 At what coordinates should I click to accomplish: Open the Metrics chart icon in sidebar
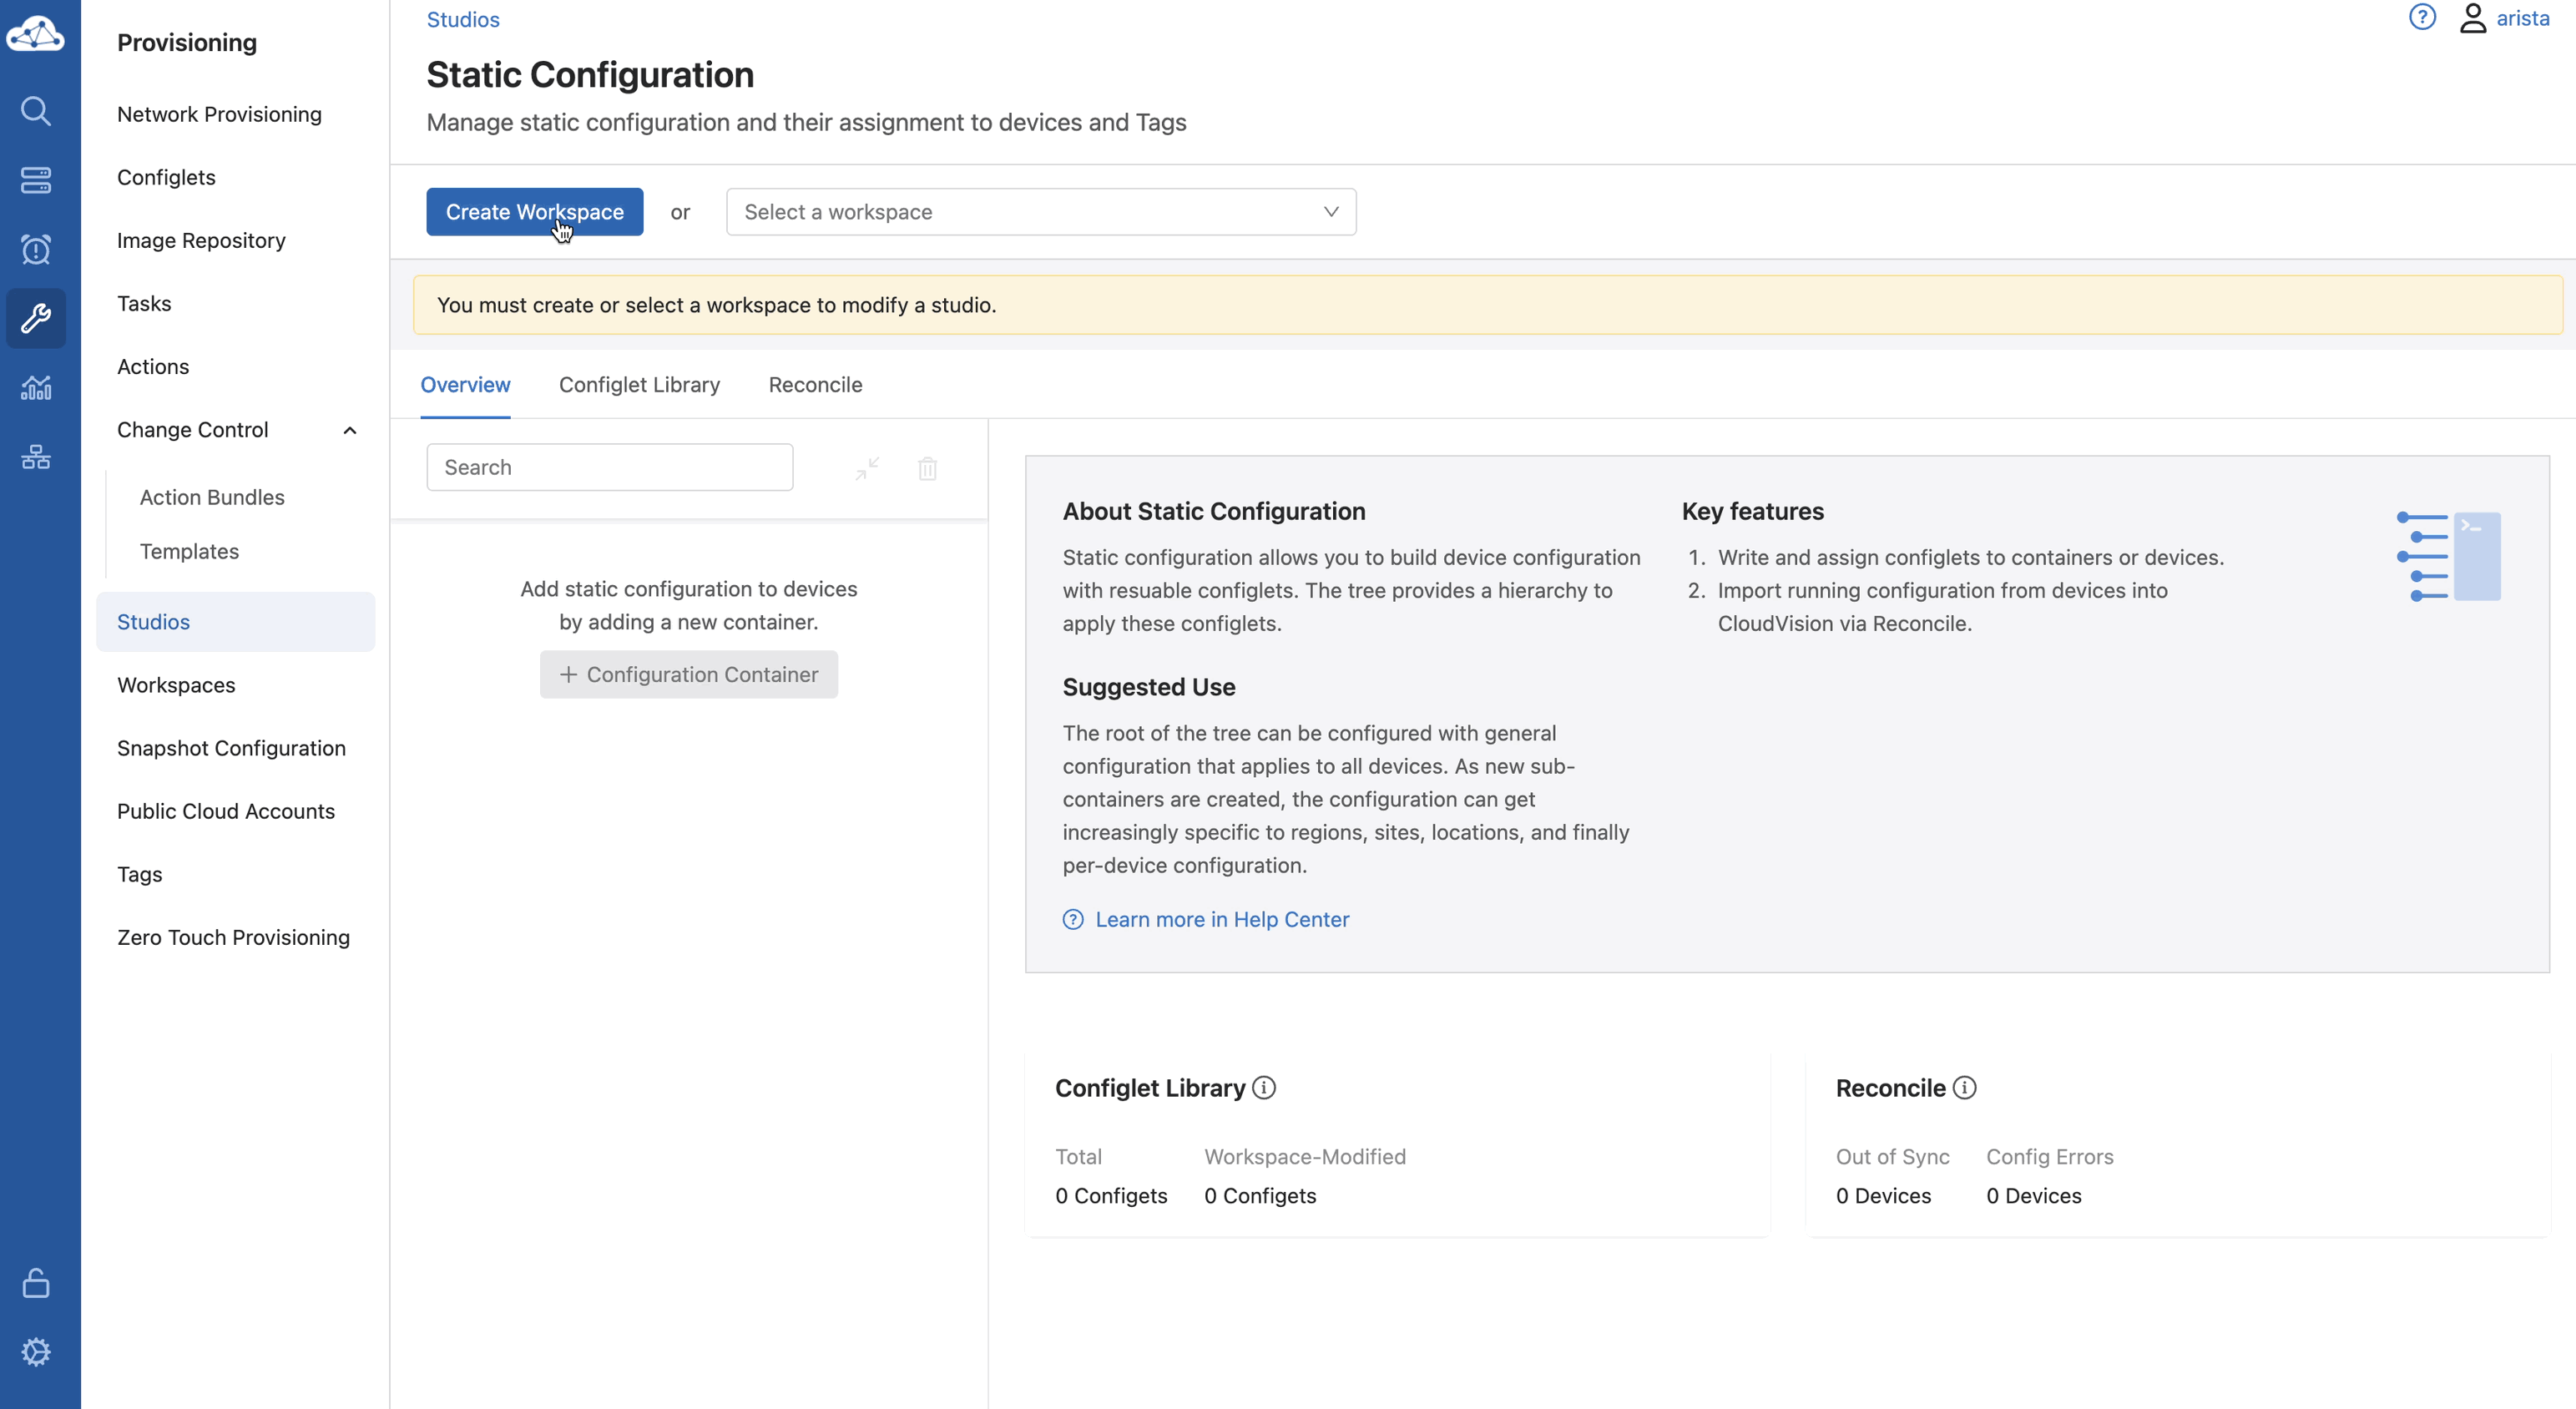[36, 388]
